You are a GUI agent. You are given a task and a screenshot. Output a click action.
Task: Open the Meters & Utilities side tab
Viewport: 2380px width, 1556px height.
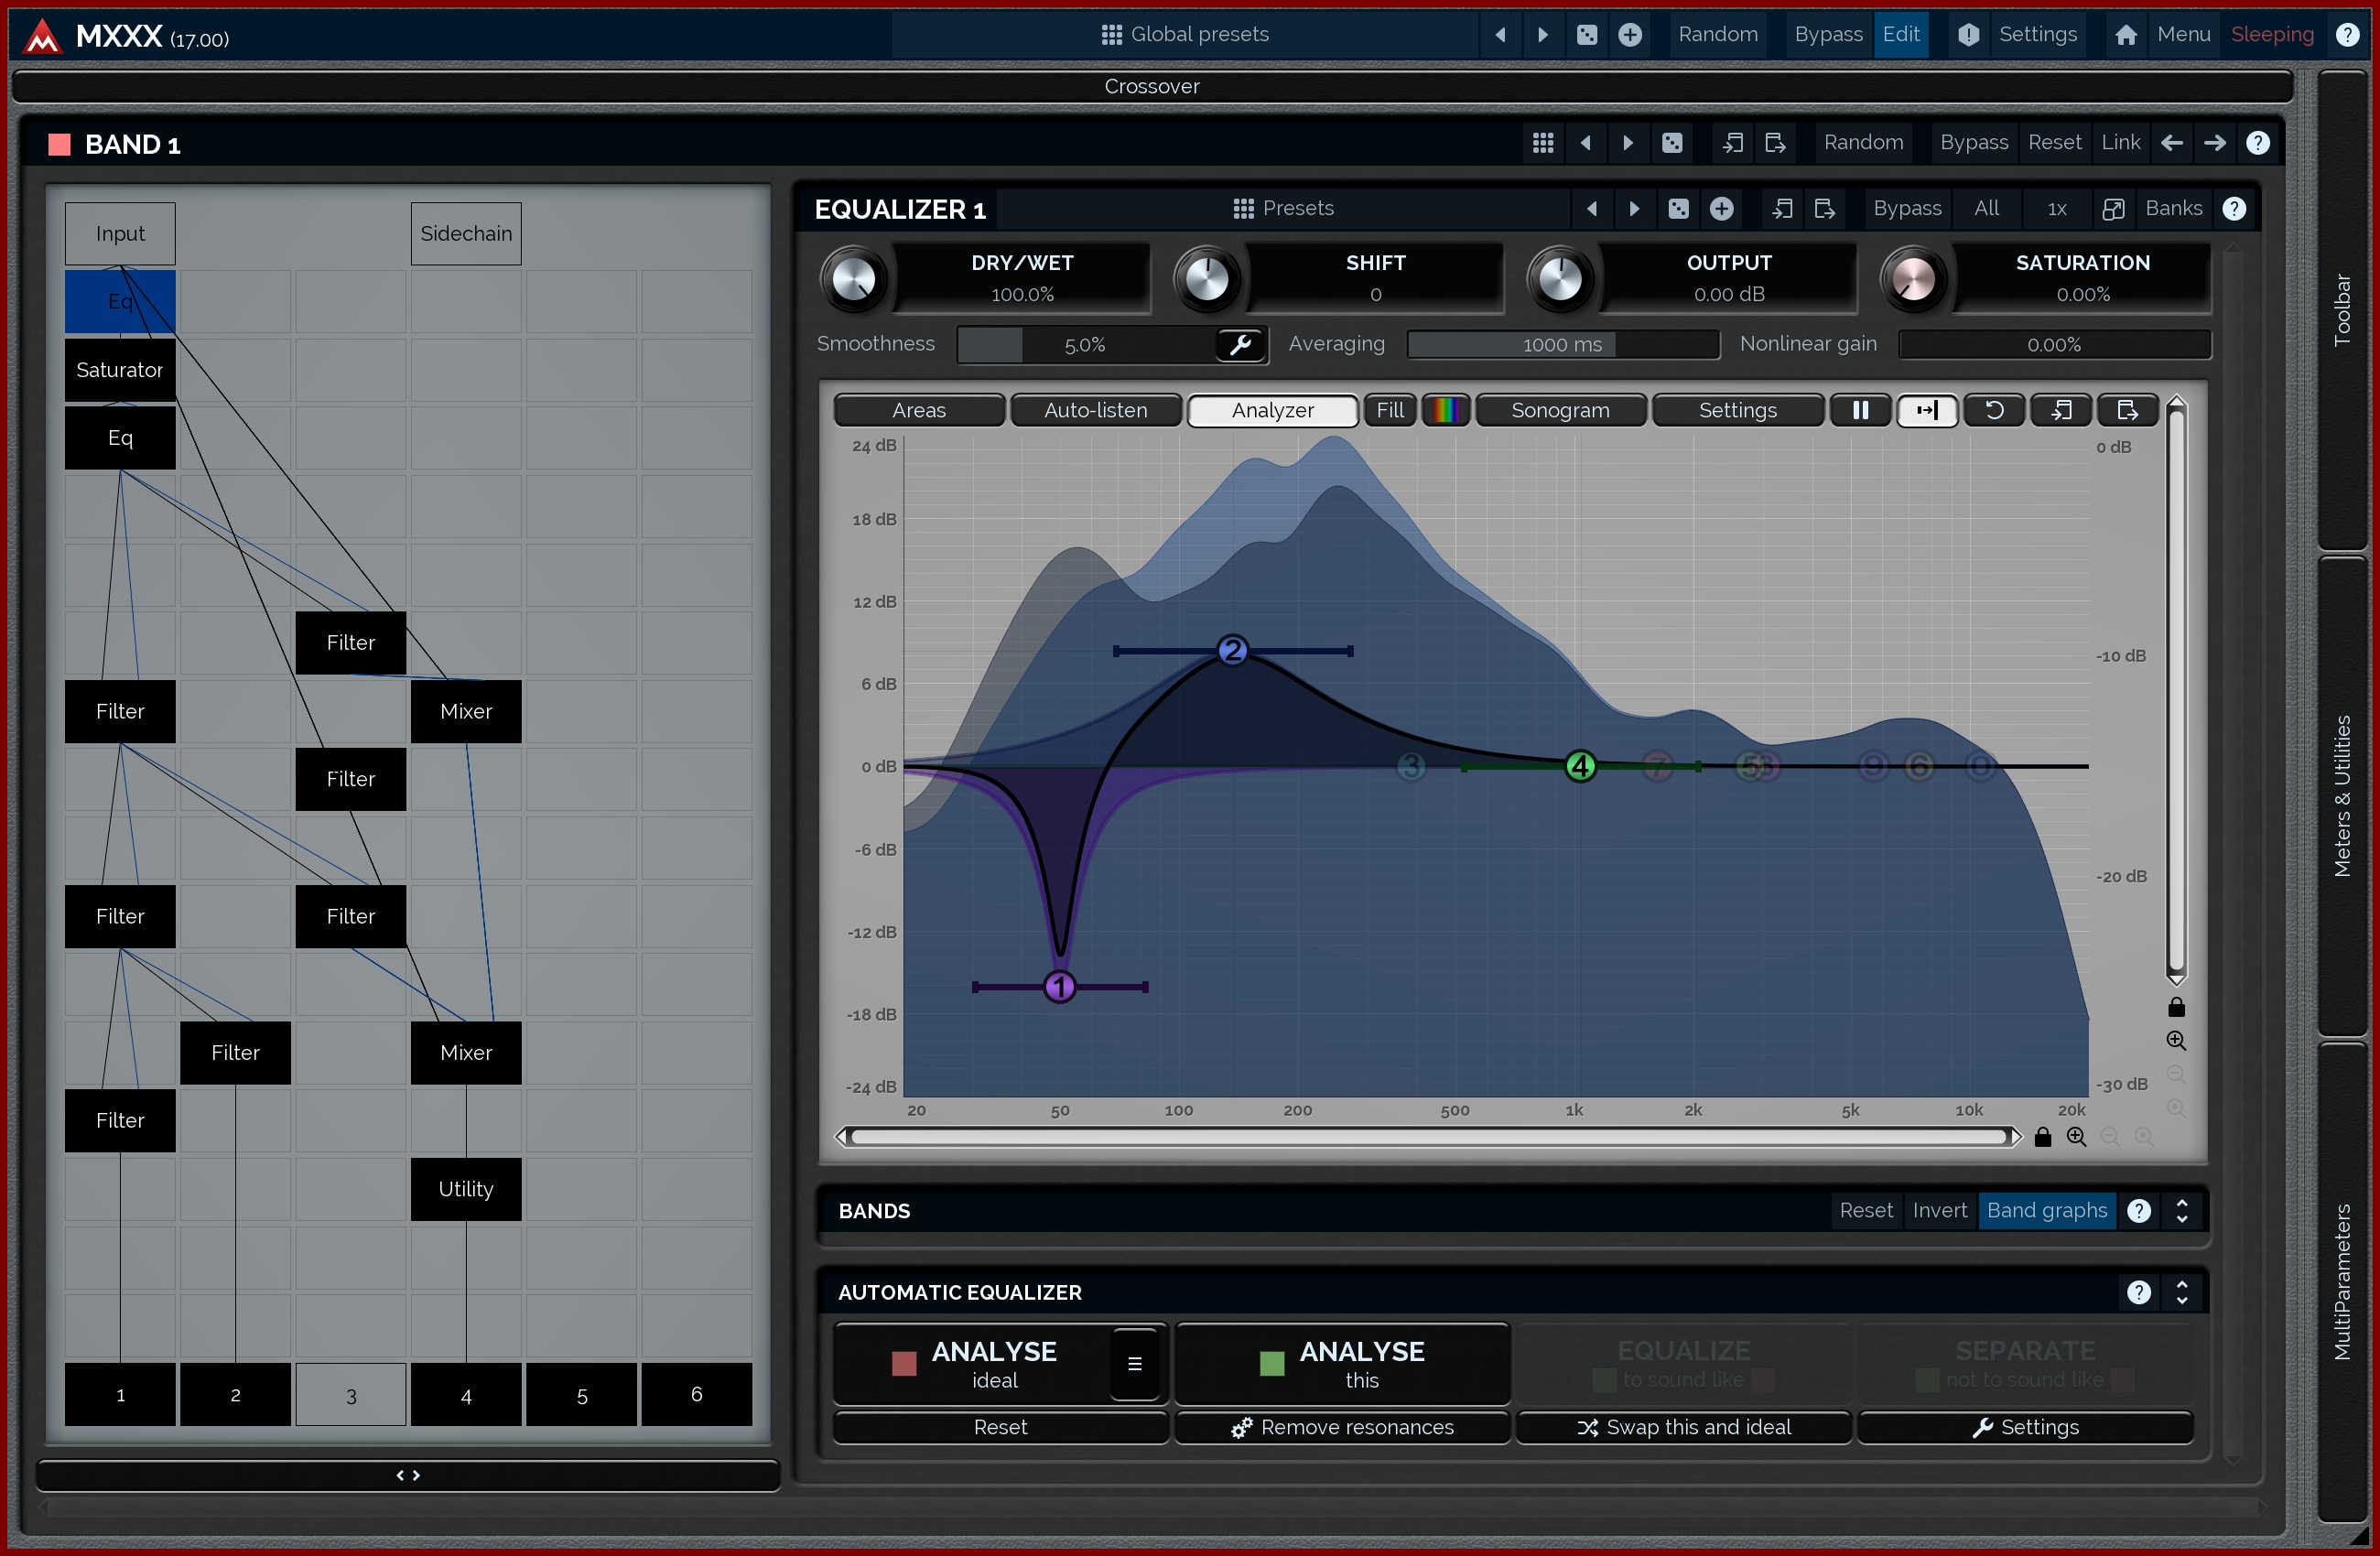coord(2342,795)
